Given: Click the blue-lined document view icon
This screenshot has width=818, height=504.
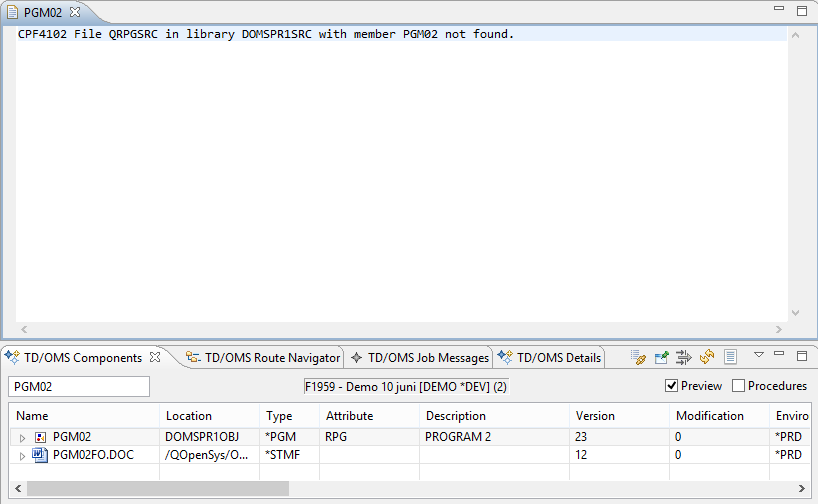Looking at the screenshot, I should click(730, 357).
